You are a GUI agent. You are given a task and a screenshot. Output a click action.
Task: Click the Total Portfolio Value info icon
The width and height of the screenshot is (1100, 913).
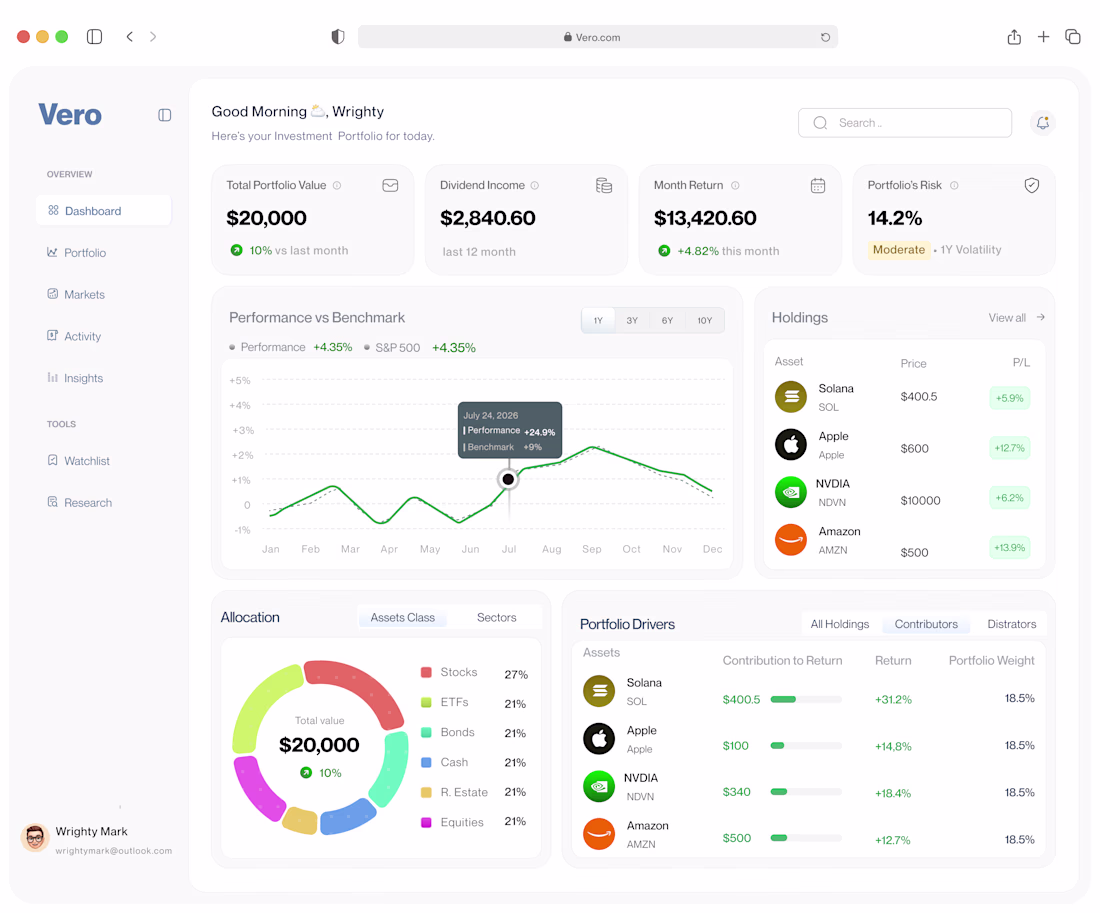[337, 185]
